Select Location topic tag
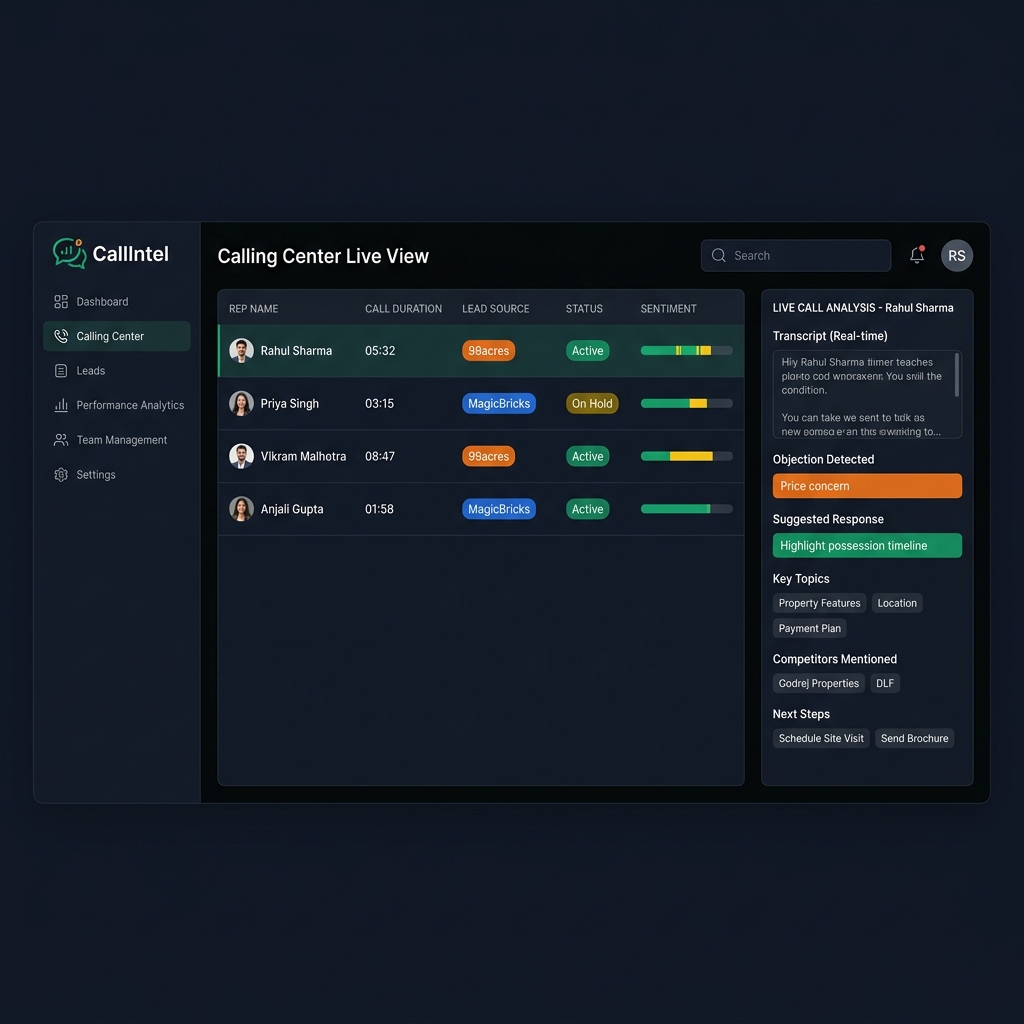 coord(897,603)
